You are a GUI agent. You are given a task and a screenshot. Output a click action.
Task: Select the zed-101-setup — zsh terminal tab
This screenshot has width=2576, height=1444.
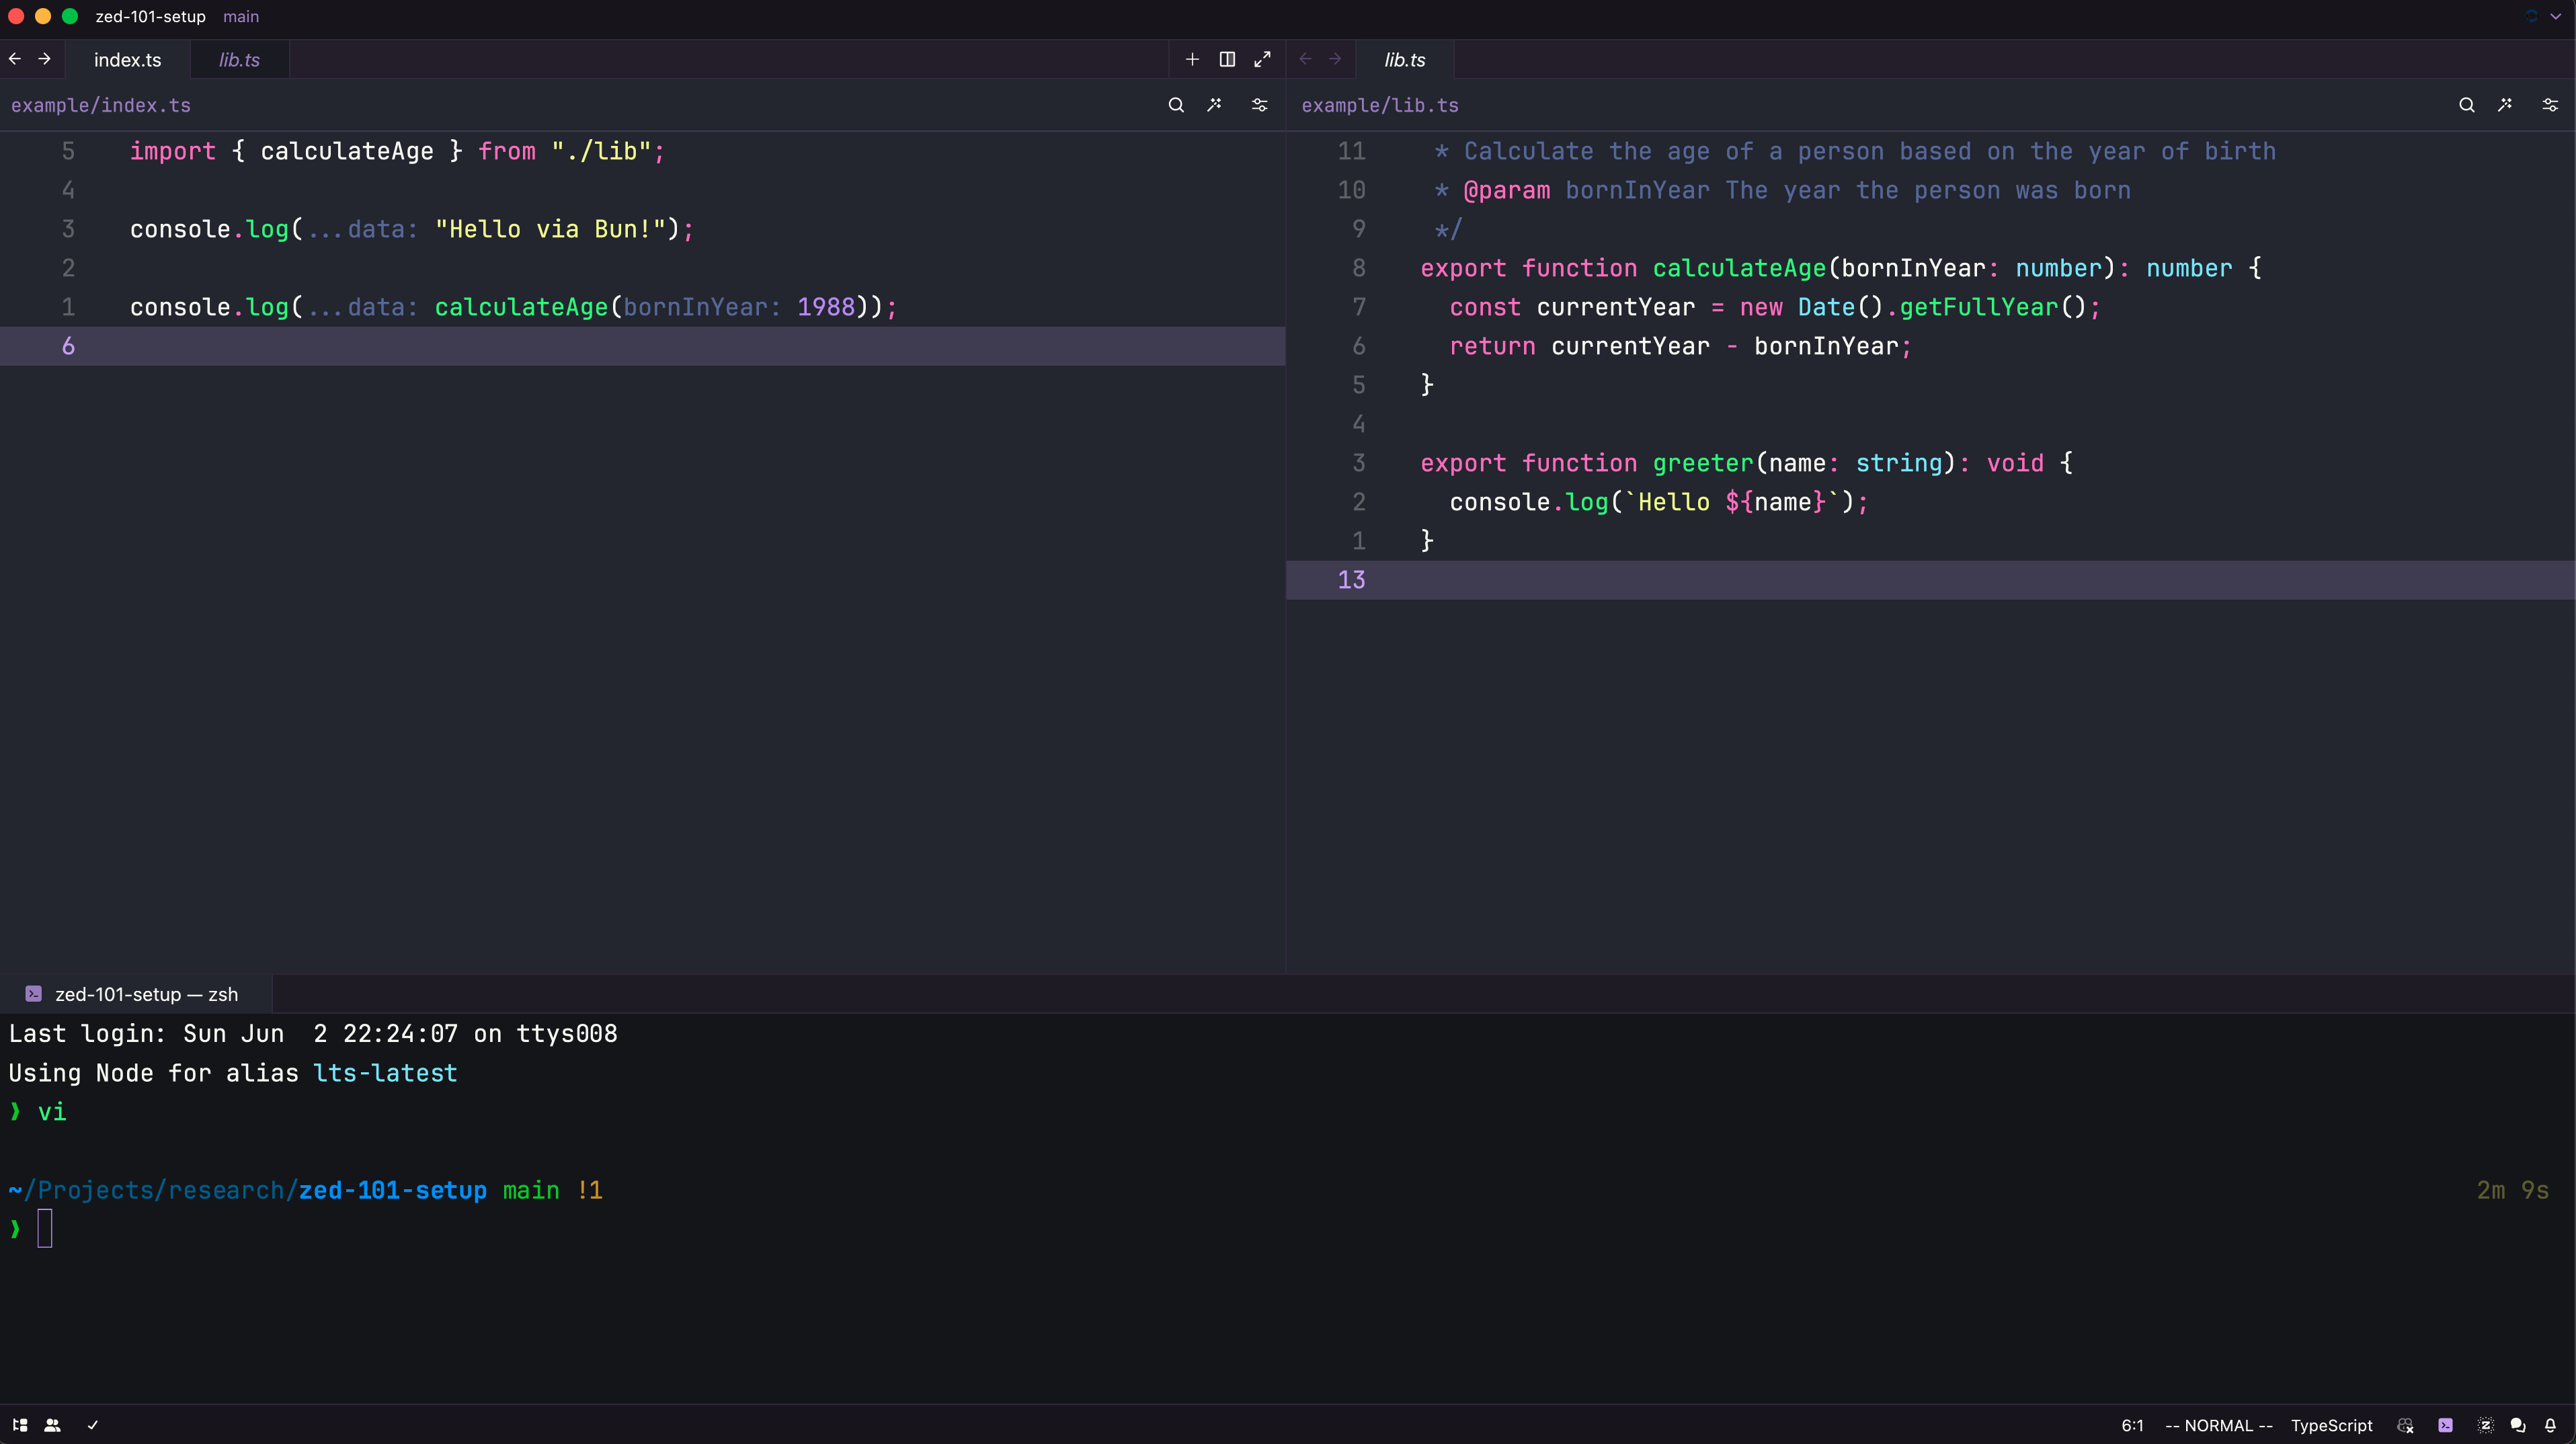click(x=135, y=994)
